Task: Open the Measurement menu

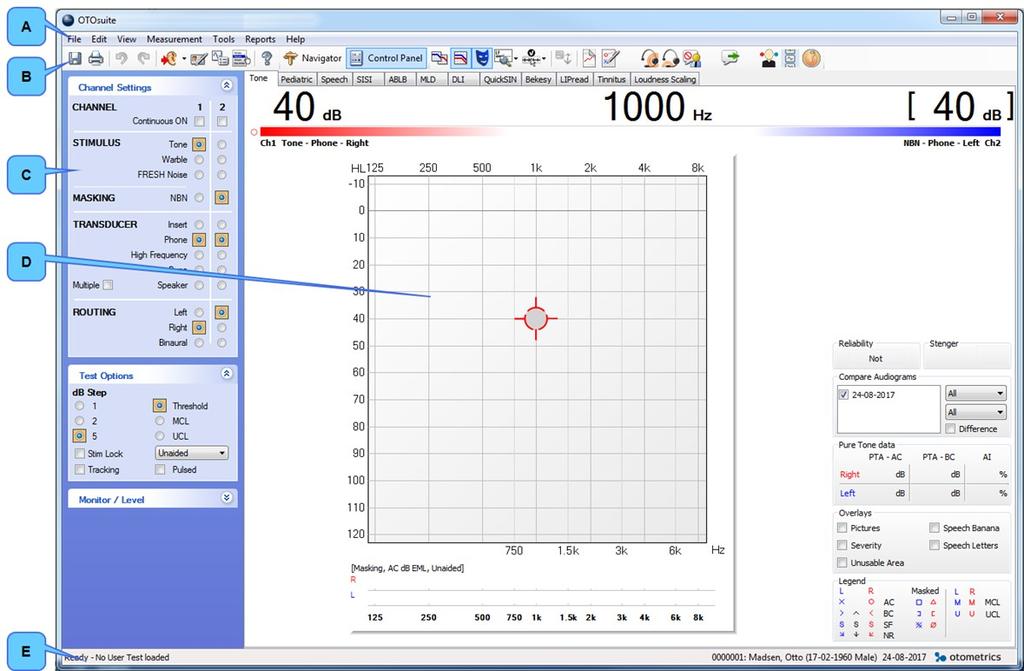Action: coord(174,39)
